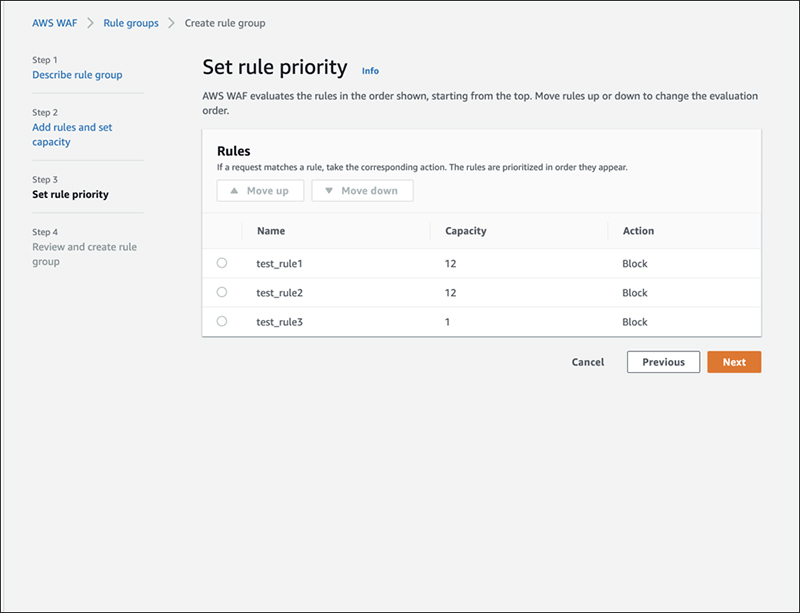
Task: Go to Describe rule group step
Action: click(x=77, y=75)
